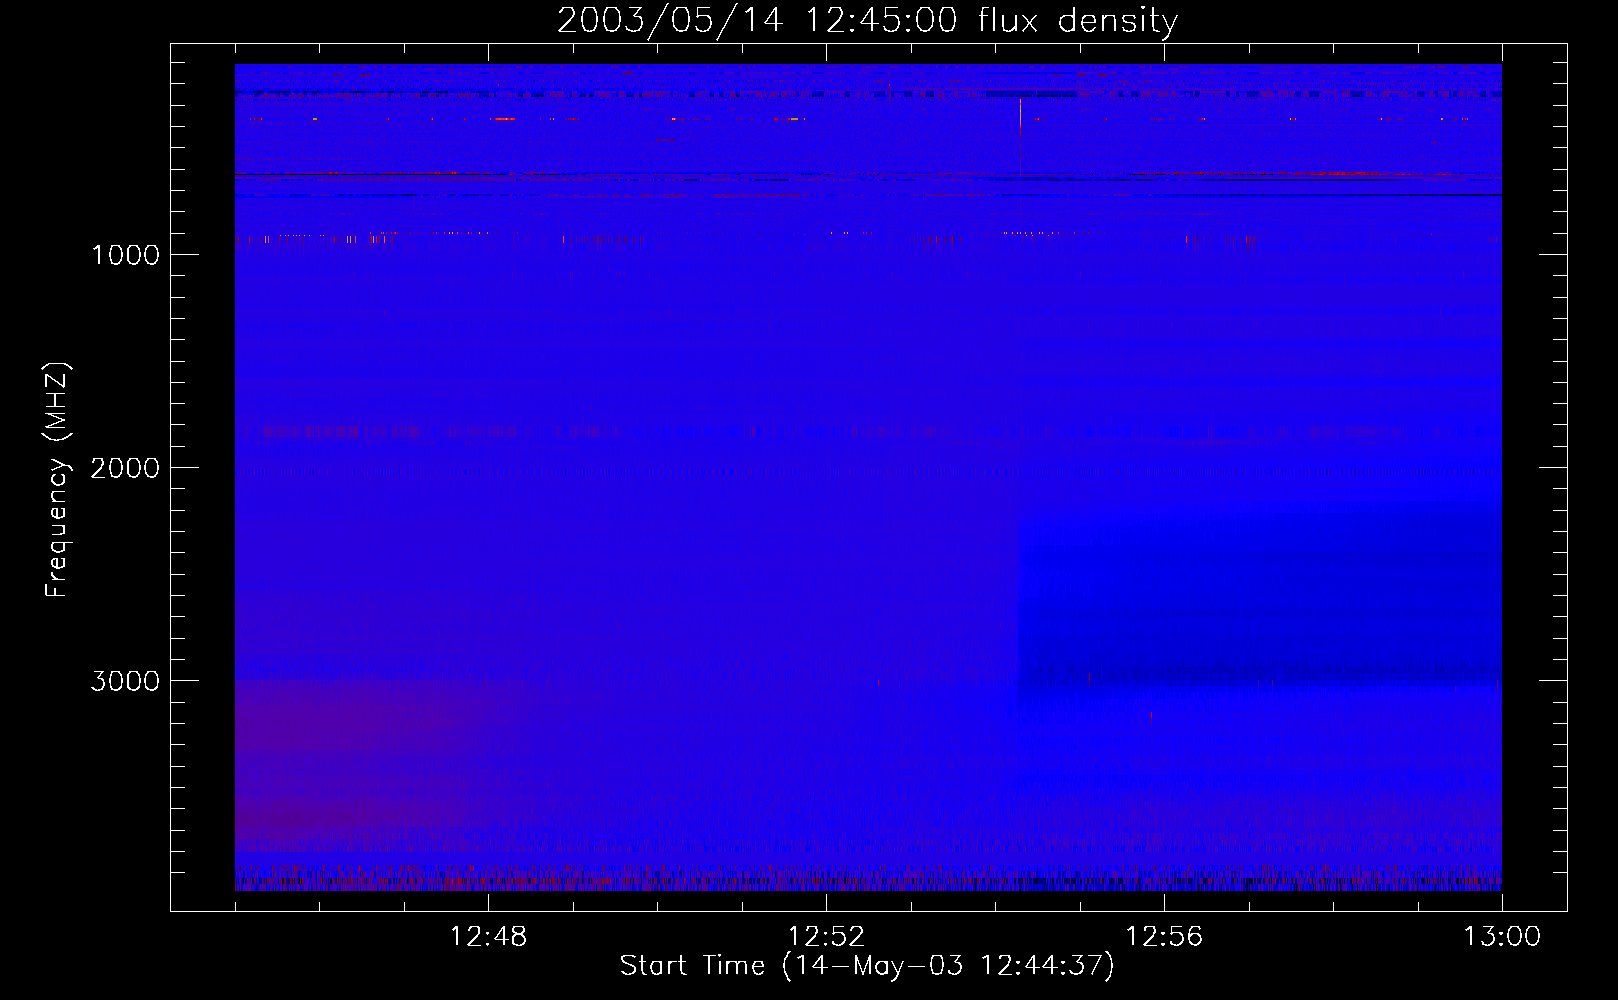The image size is (1618, 1000).
Task: Click the 2000 frequency tick label
Action: click(125, 468)
